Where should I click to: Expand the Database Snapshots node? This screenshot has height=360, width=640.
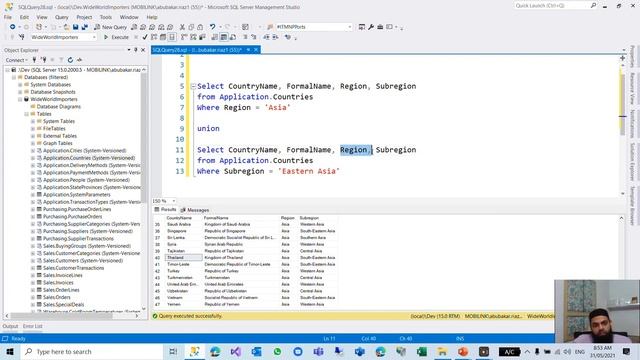point(20,92)
